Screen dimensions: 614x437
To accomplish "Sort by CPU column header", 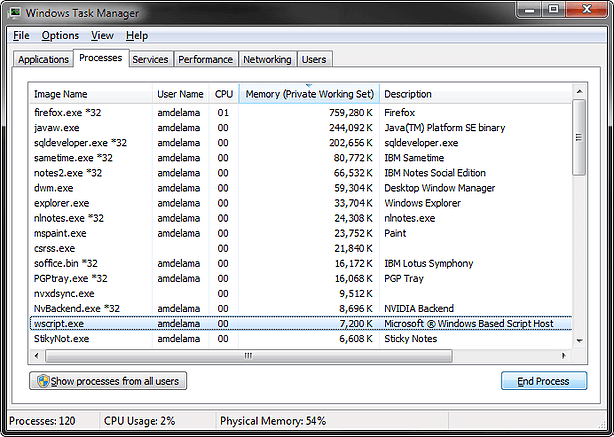I will (x=224, y=94).
